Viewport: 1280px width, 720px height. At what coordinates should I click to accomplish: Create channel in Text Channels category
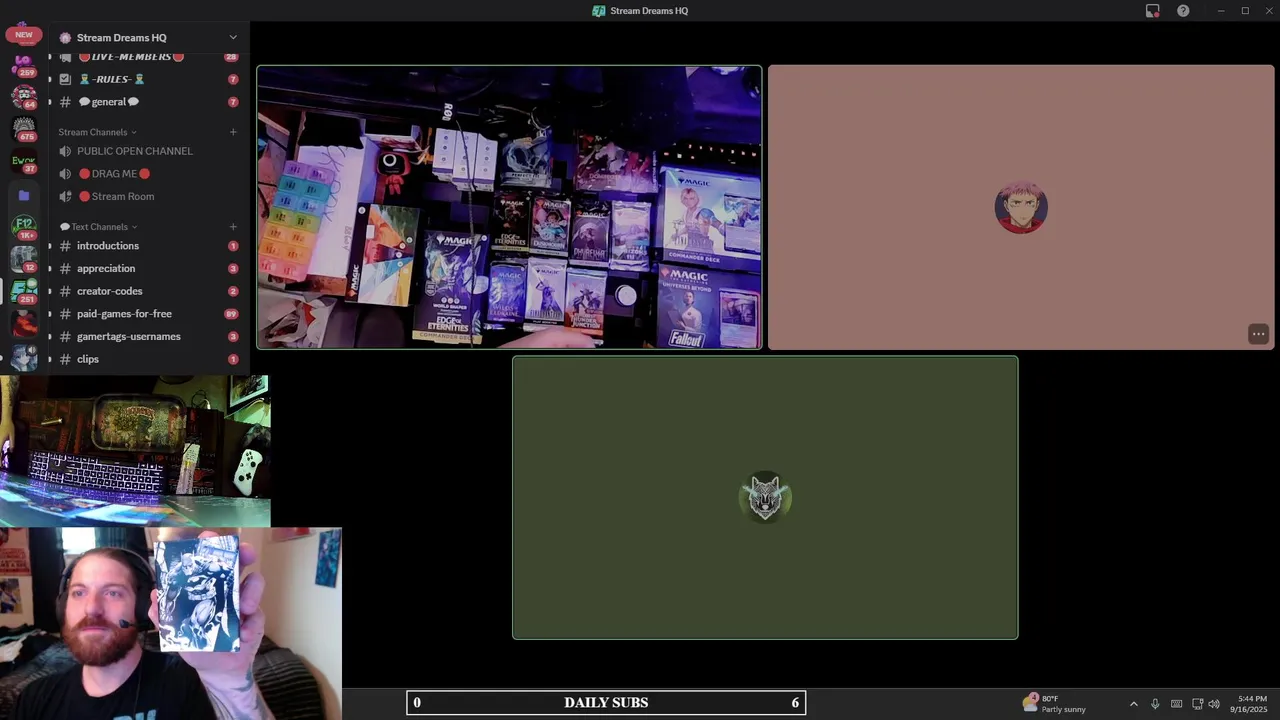coord(233,227)
